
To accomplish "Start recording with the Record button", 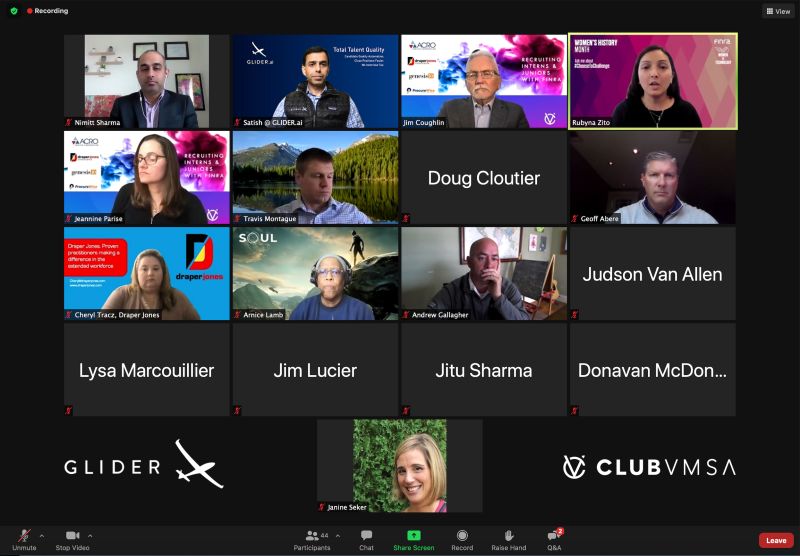I will pyautogui.click(x=462, y=540).
